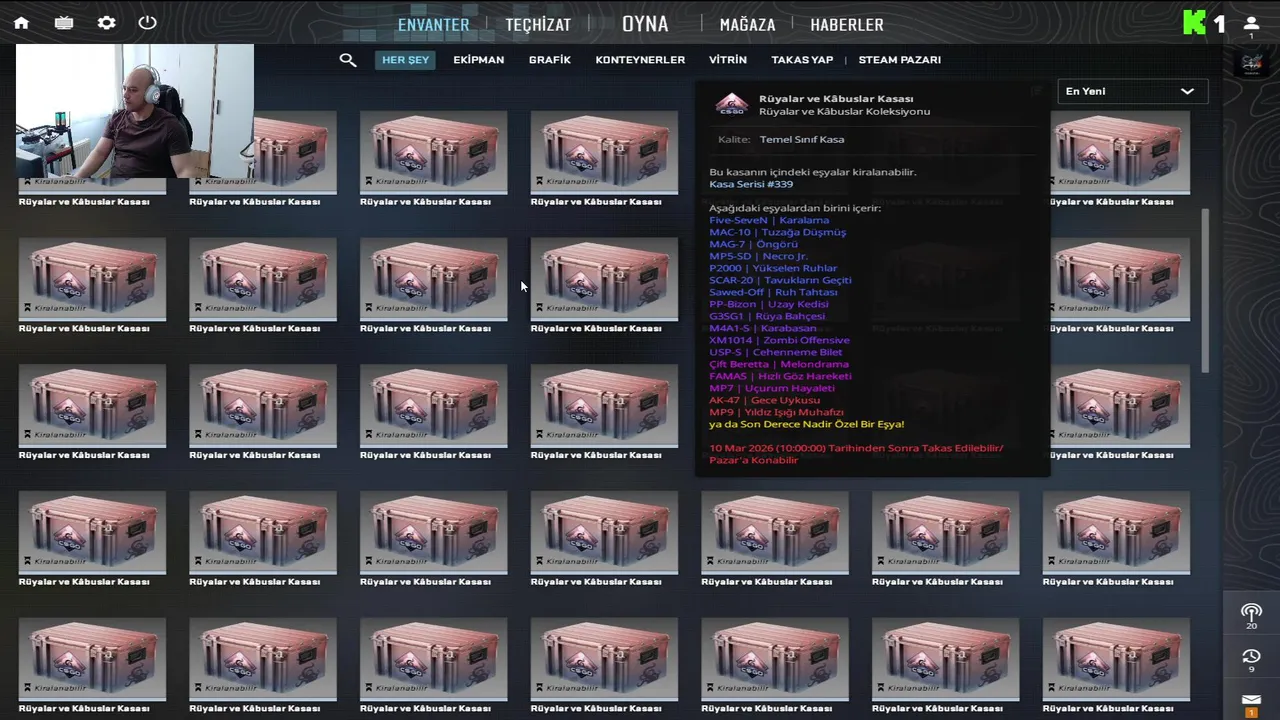Open the watch matches TV icon
Screen dimensions: 1280x720
tap(64, 23)
